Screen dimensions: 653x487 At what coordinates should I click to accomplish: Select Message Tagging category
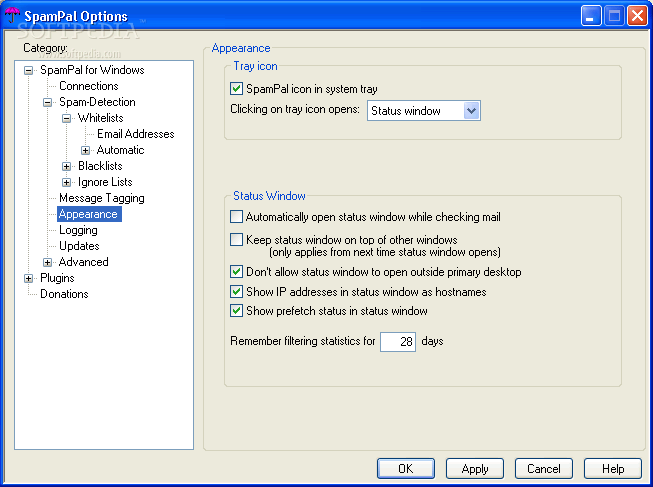102,198
